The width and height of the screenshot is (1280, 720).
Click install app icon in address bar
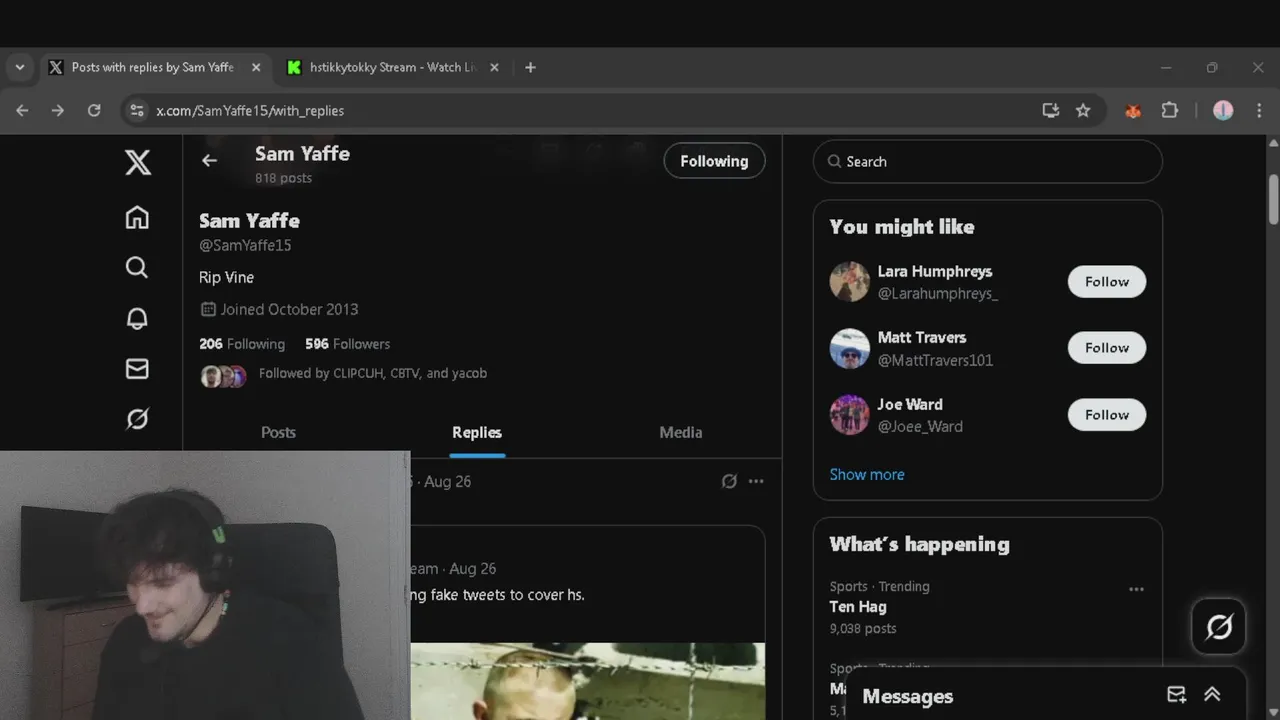(1050, 111)
